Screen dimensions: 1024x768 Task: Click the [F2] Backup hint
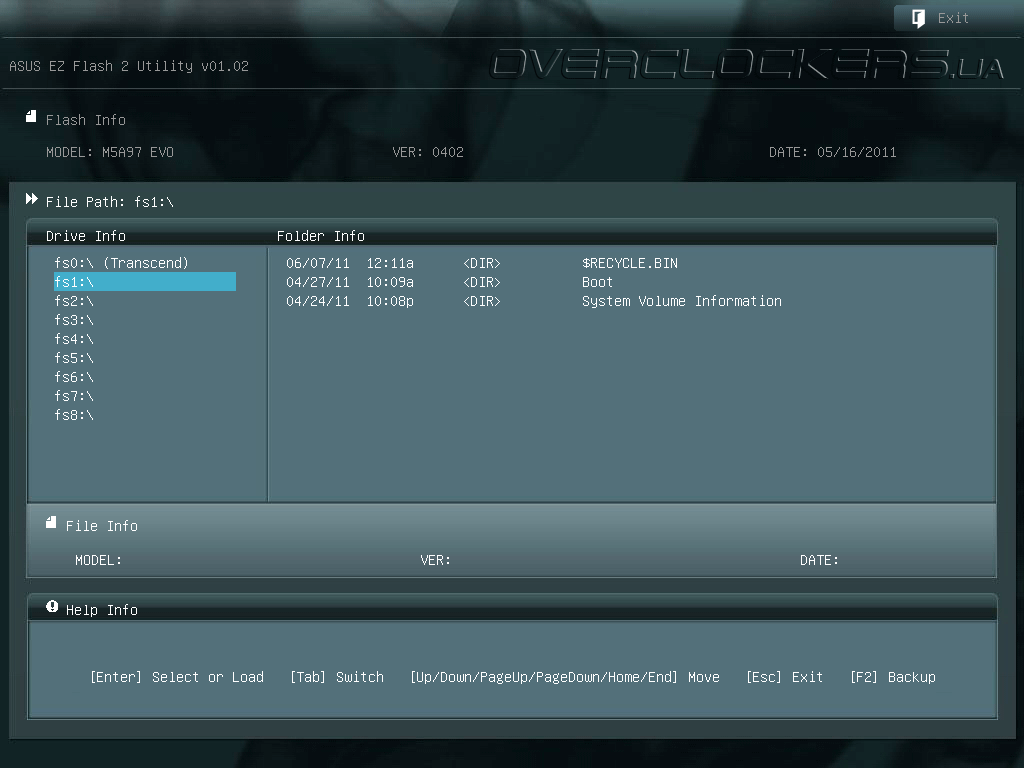point(893,677)
